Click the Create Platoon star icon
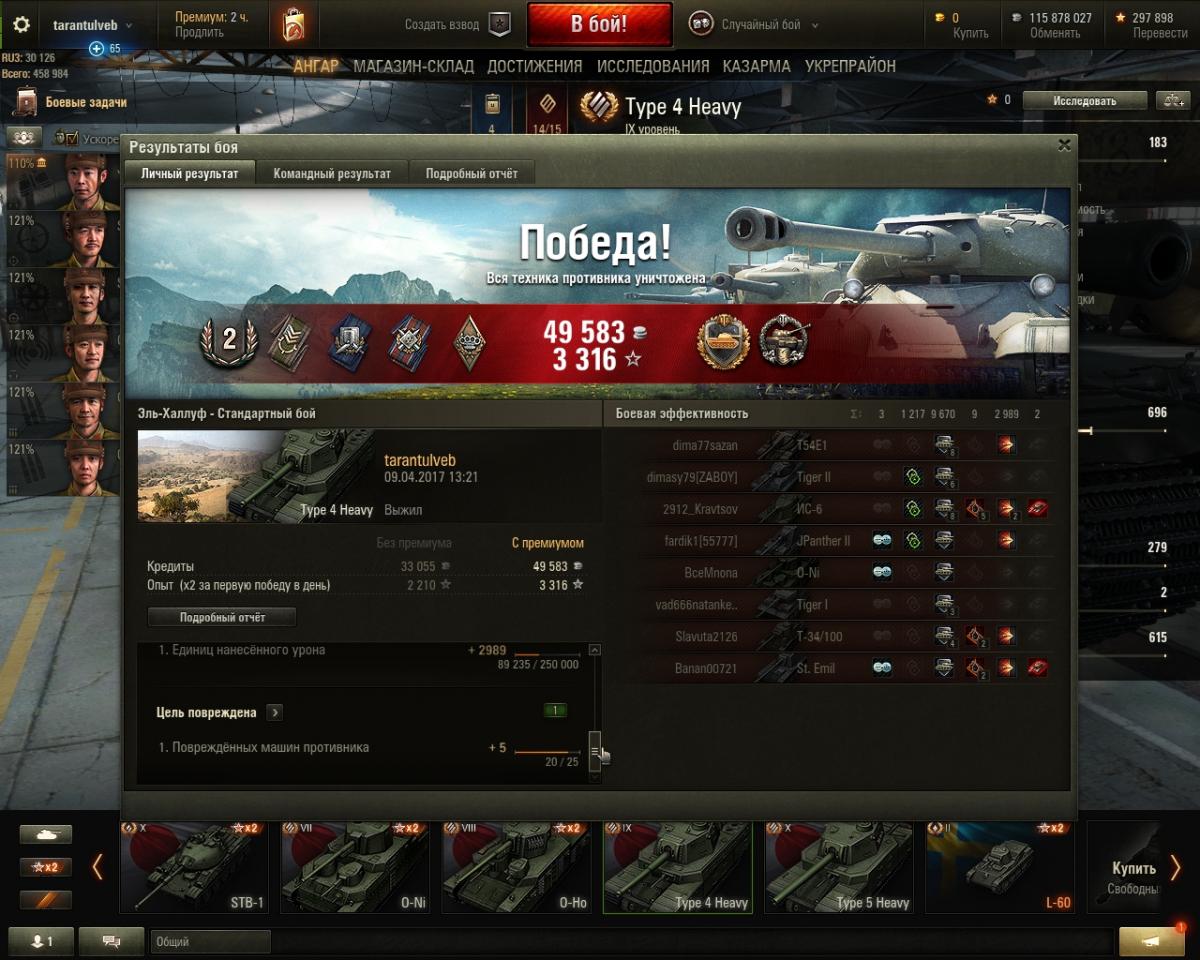Screen dimensions: 1200x960 pyautogui.click(x=499, y=25)
